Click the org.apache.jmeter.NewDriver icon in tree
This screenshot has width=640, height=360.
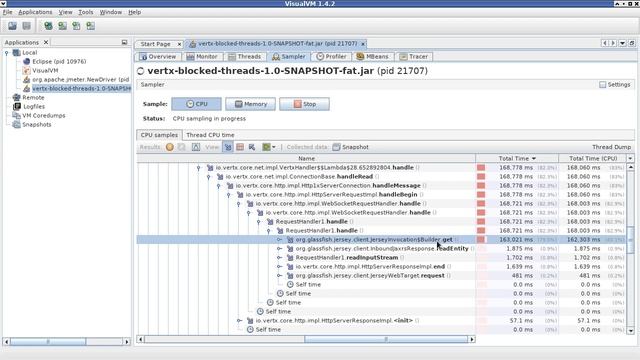coord(27,80)
